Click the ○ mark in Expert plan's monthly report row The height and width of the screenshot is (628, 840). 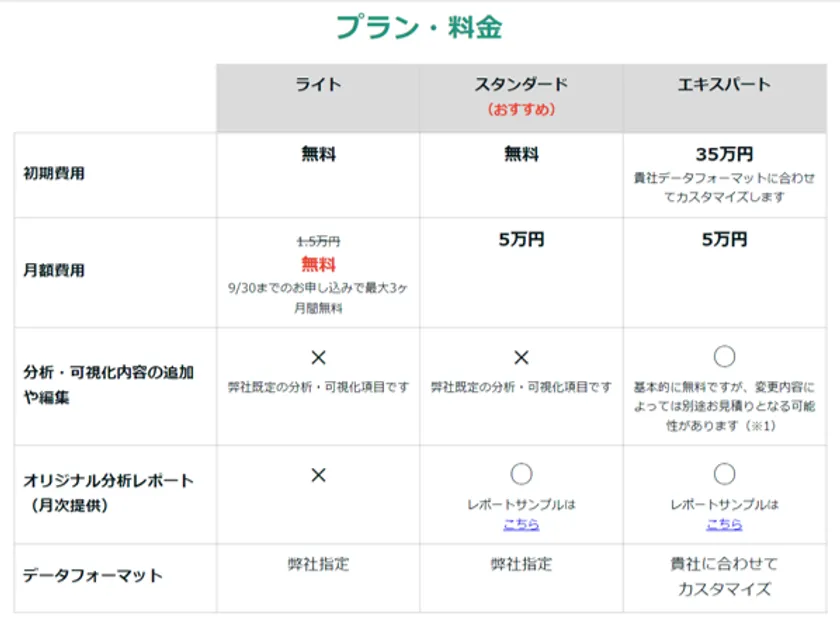724,474
